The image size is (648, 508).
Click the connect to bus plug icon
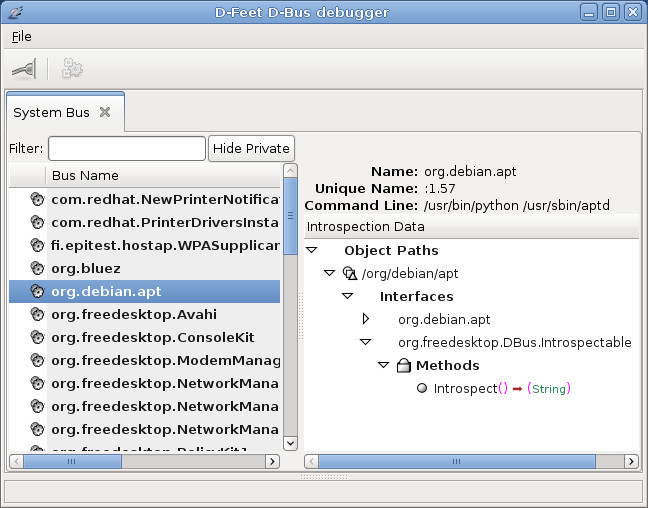[24, 69]
